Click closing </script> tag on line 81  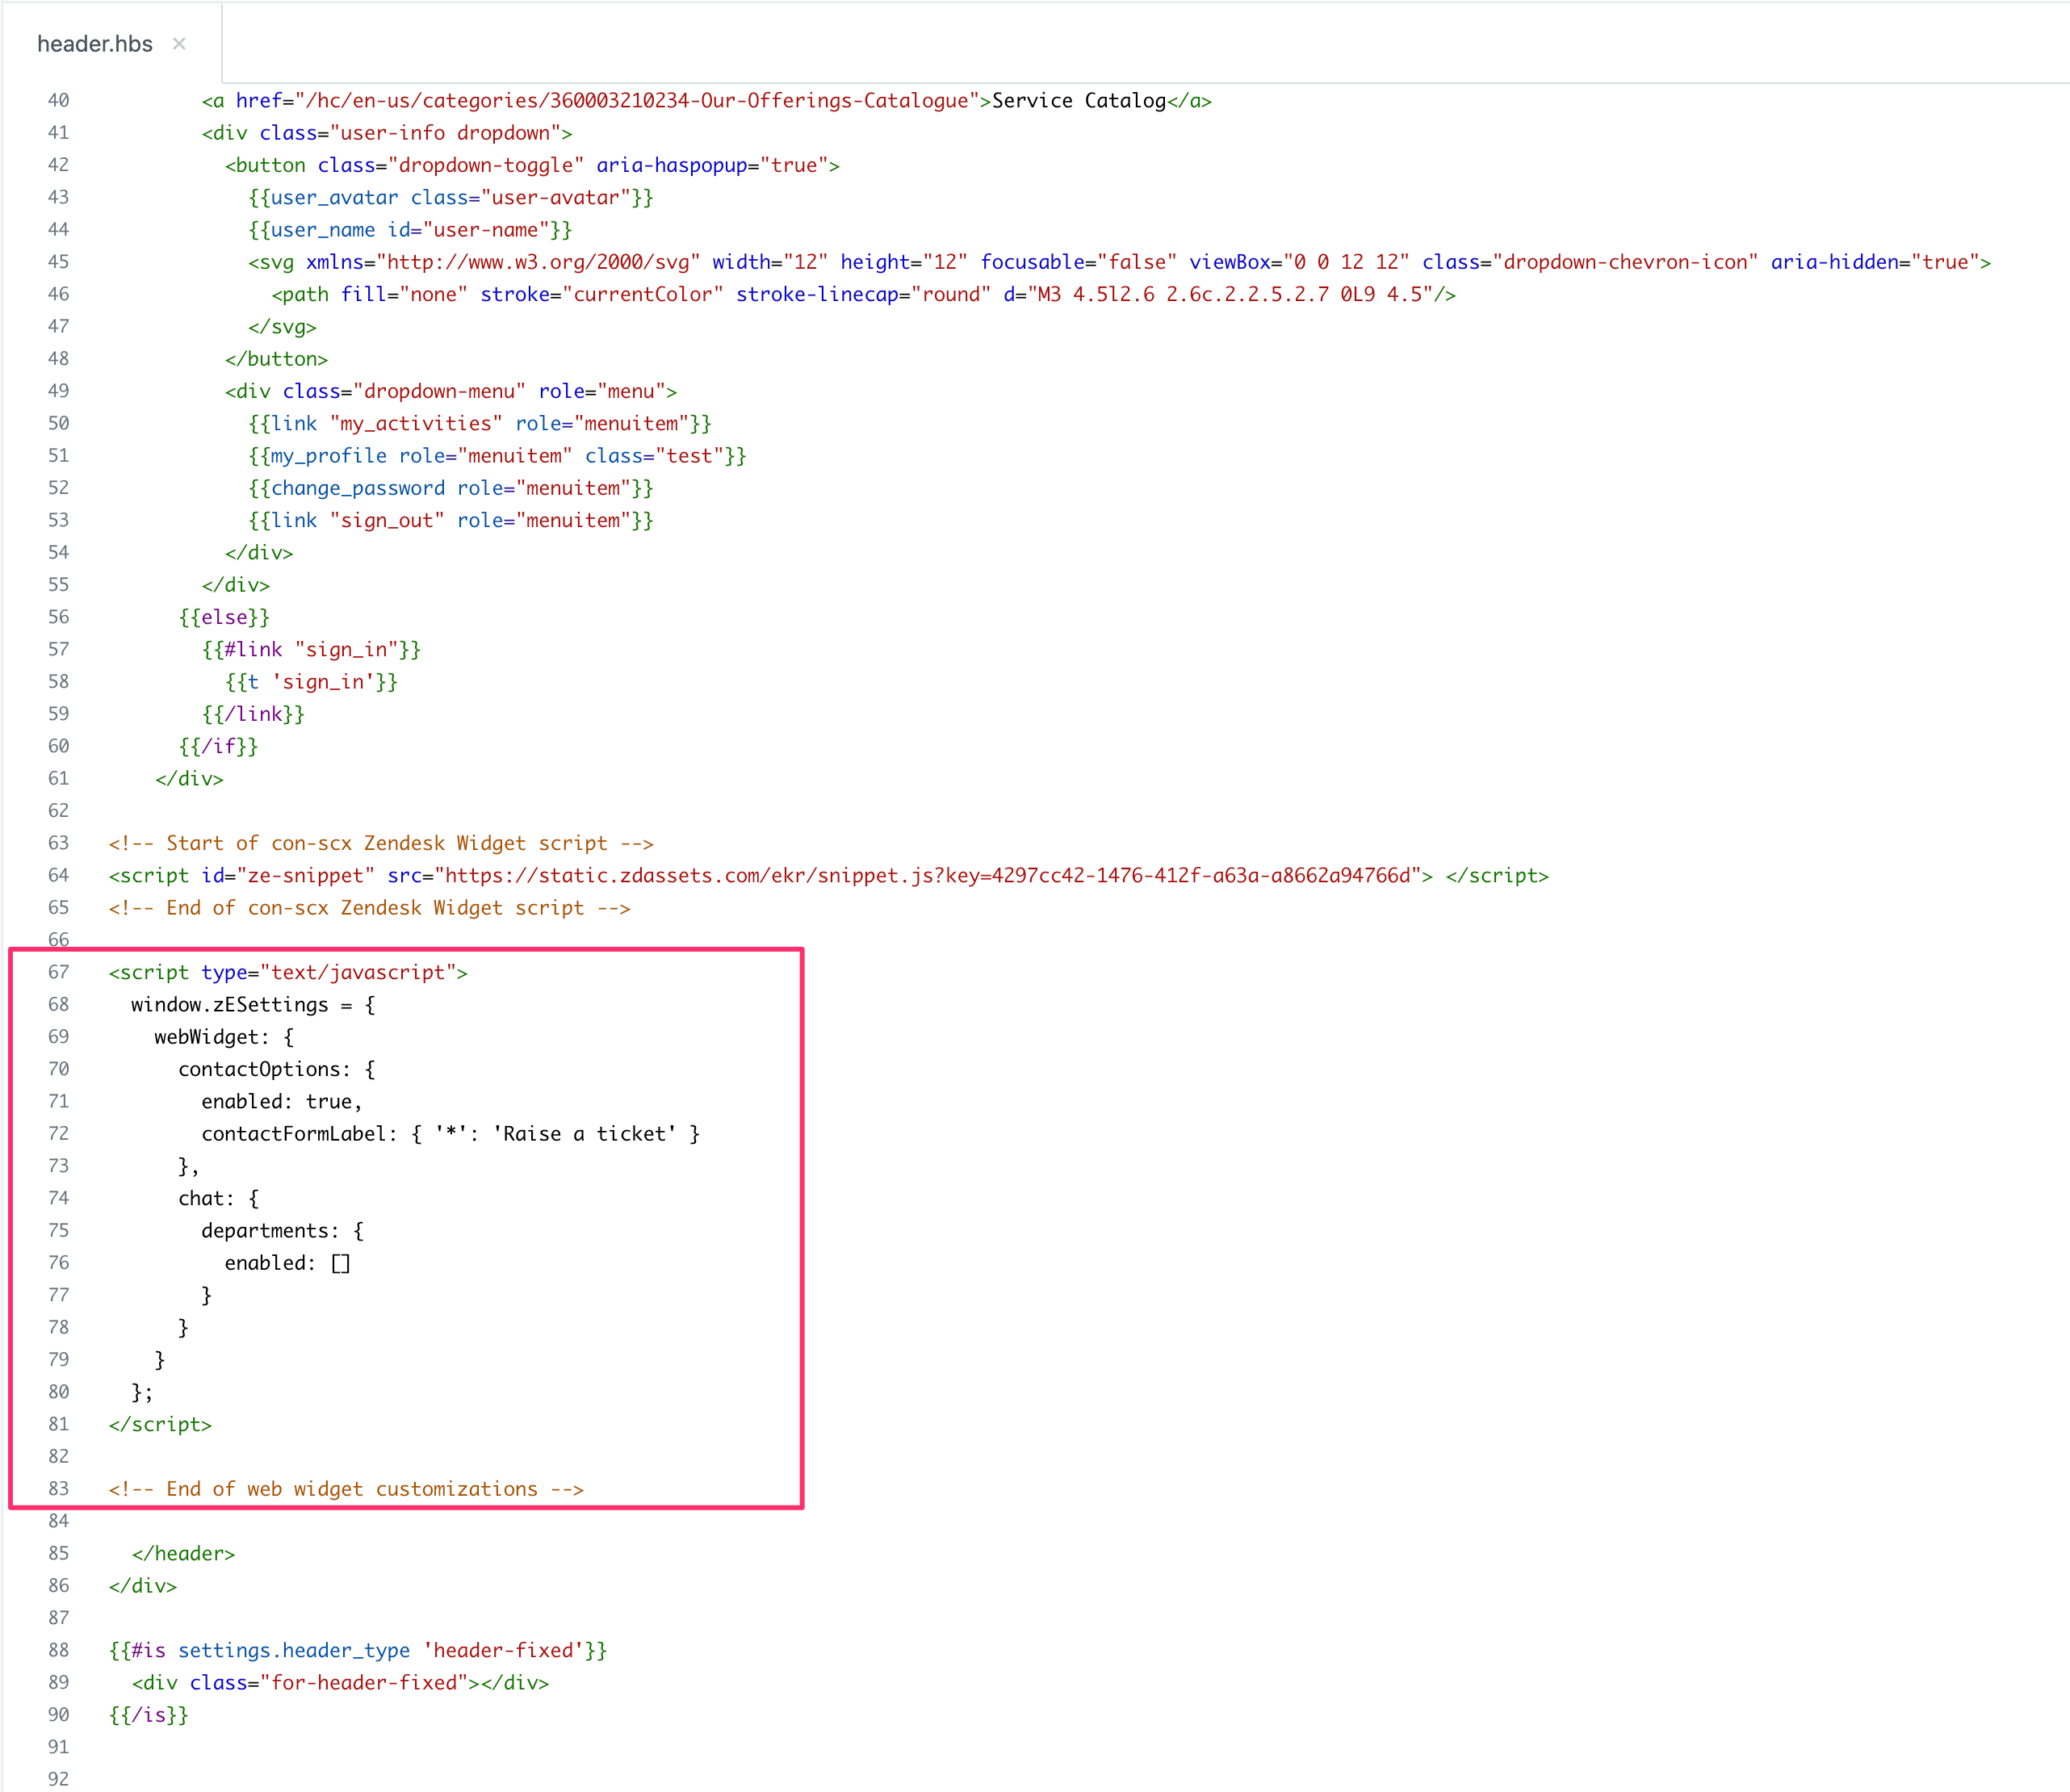pos(160,1424)
